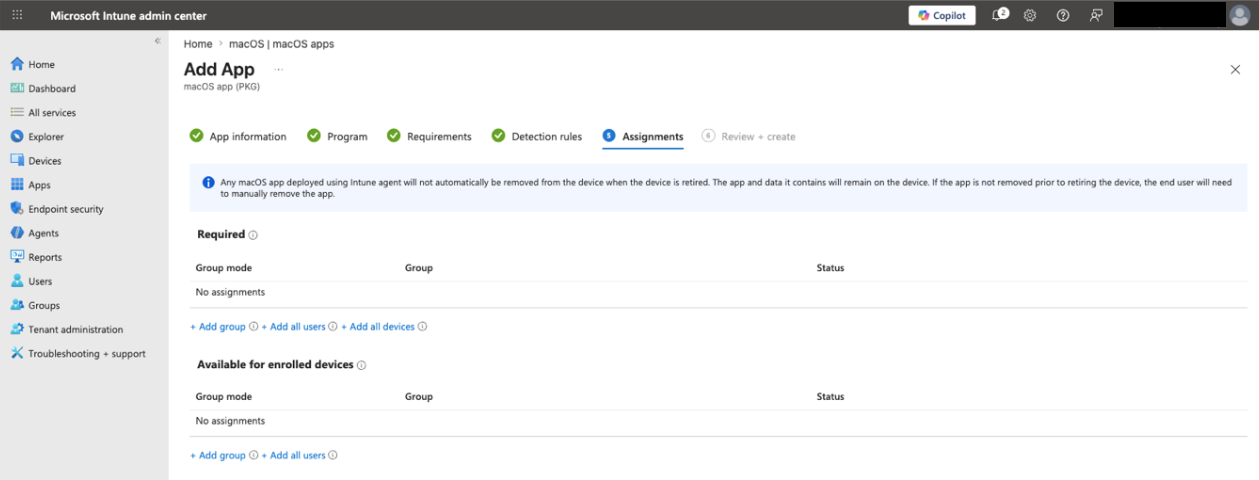Click the Tenant administration sidebar label

click(x=76, y=329)
